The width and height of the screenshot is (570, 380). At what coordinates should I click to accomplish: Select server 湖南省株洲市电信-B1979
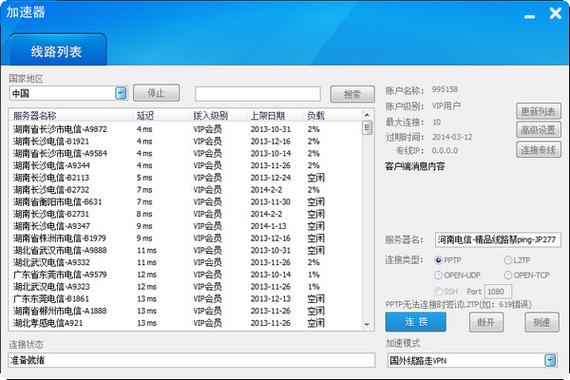pyautogui.click(x=185, y=238)
